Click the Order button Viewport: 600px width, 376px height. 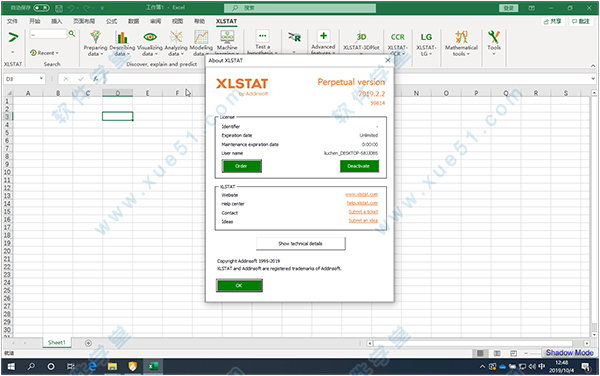pos(241,166)
